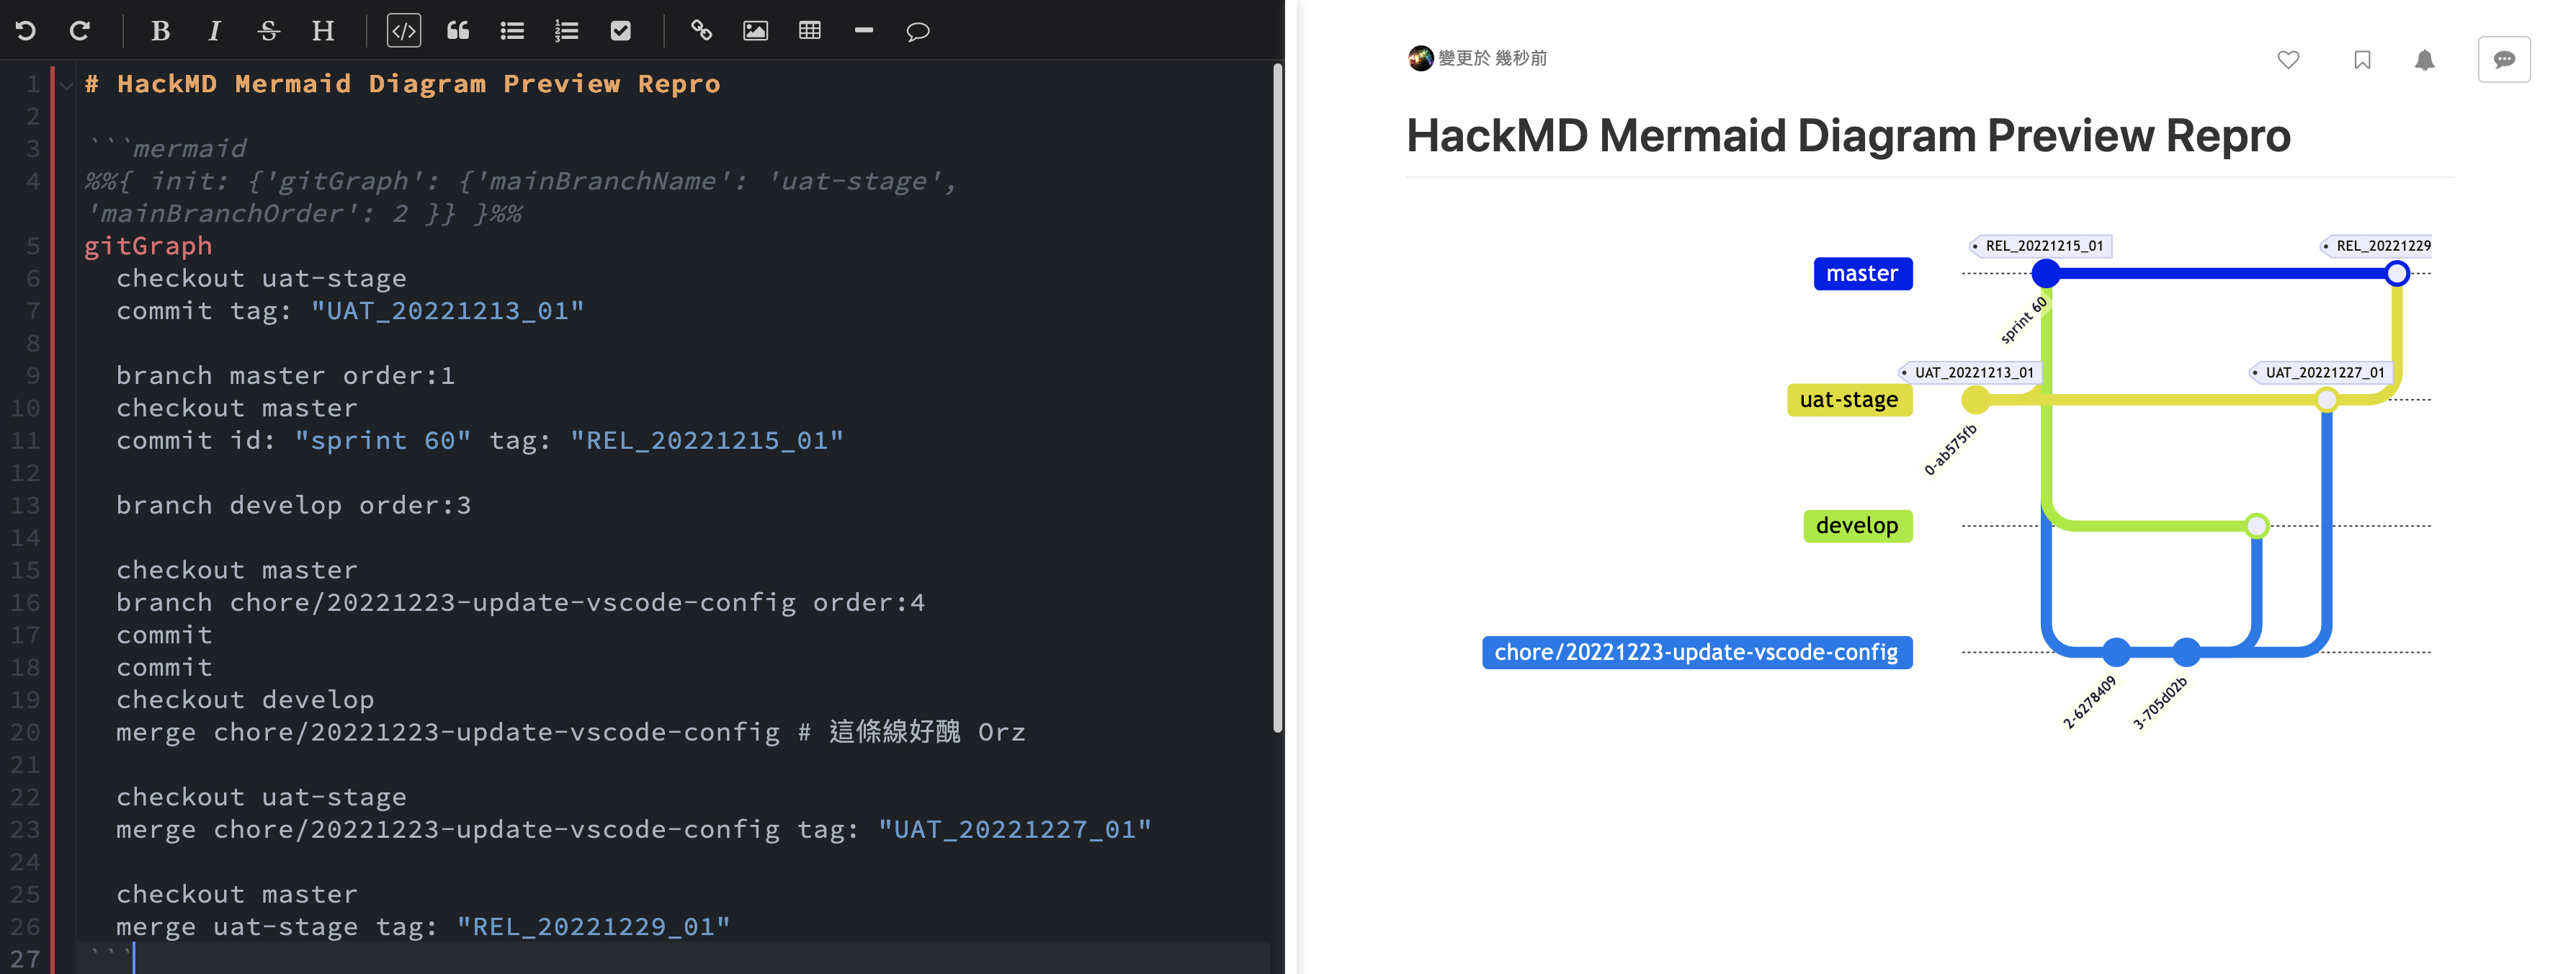
Task: Insert a horizontal rule line
Action: click(x=864, y=31)
